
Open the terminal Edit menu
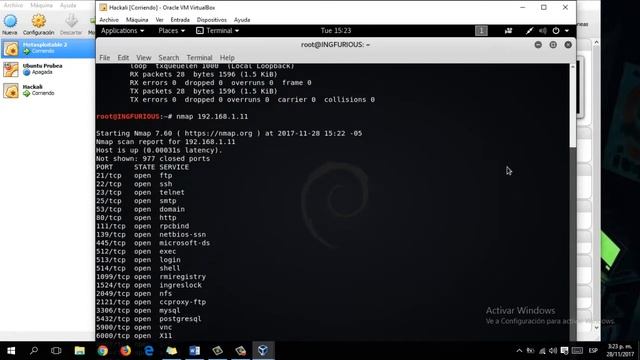[x=123, y=58]
